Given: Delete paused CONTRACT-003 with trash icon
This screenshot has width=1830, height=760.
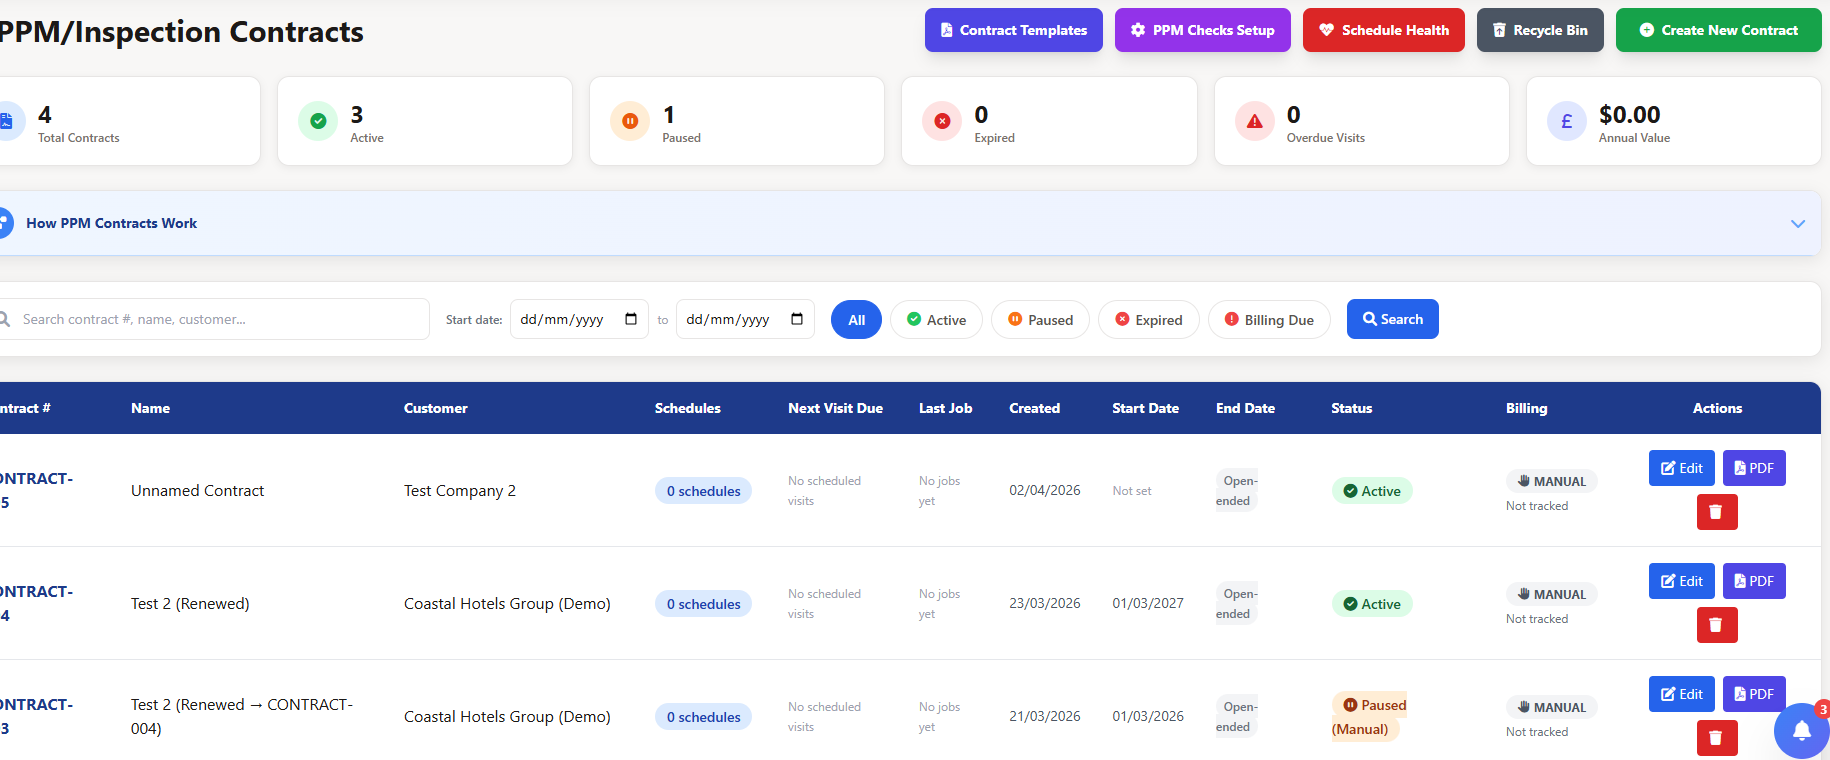Looking at the screenshot, I should (1717, 738).
